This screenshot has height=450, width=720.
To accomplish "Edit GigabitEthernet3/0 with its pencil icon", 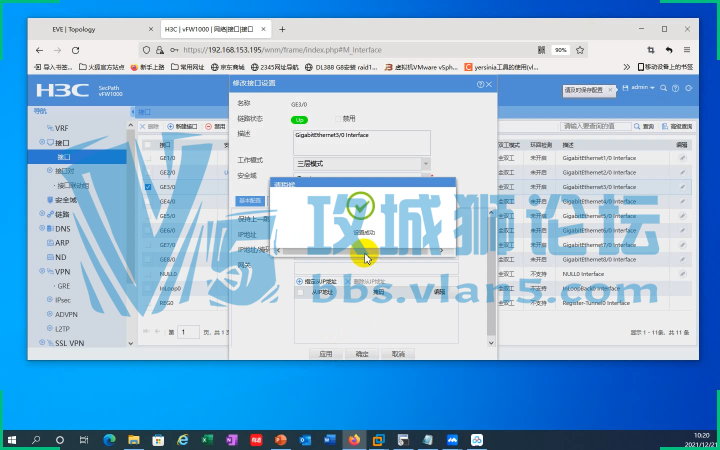I will click(682, 187).
